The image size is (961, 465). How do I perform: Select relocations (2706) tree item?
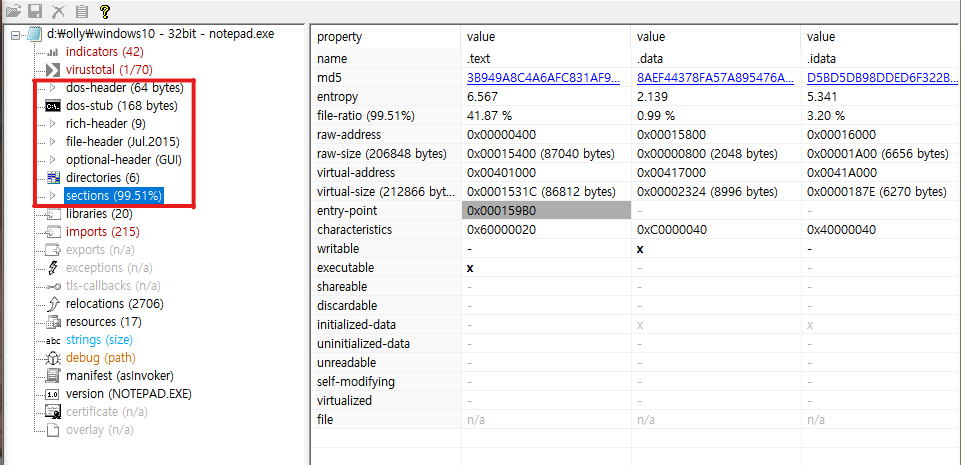click(x=115, y=304)
